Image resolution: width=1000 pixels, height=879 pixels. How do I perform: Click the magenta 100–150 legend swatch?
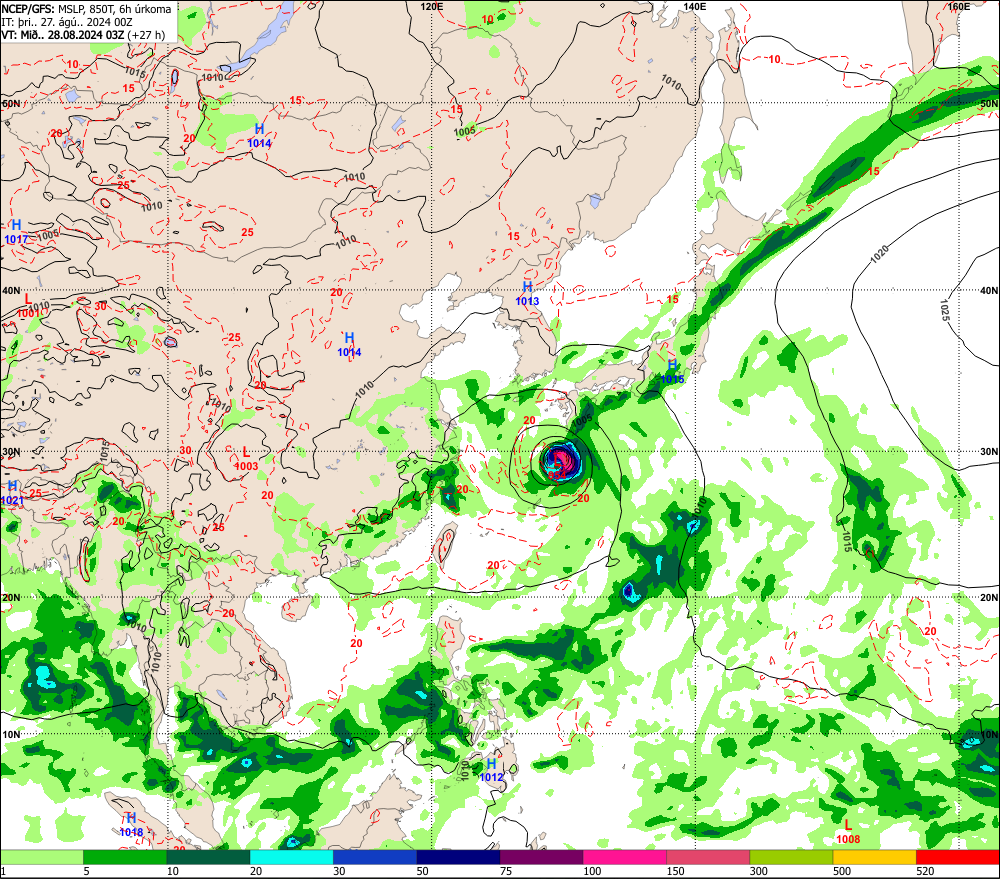(625, 857)
